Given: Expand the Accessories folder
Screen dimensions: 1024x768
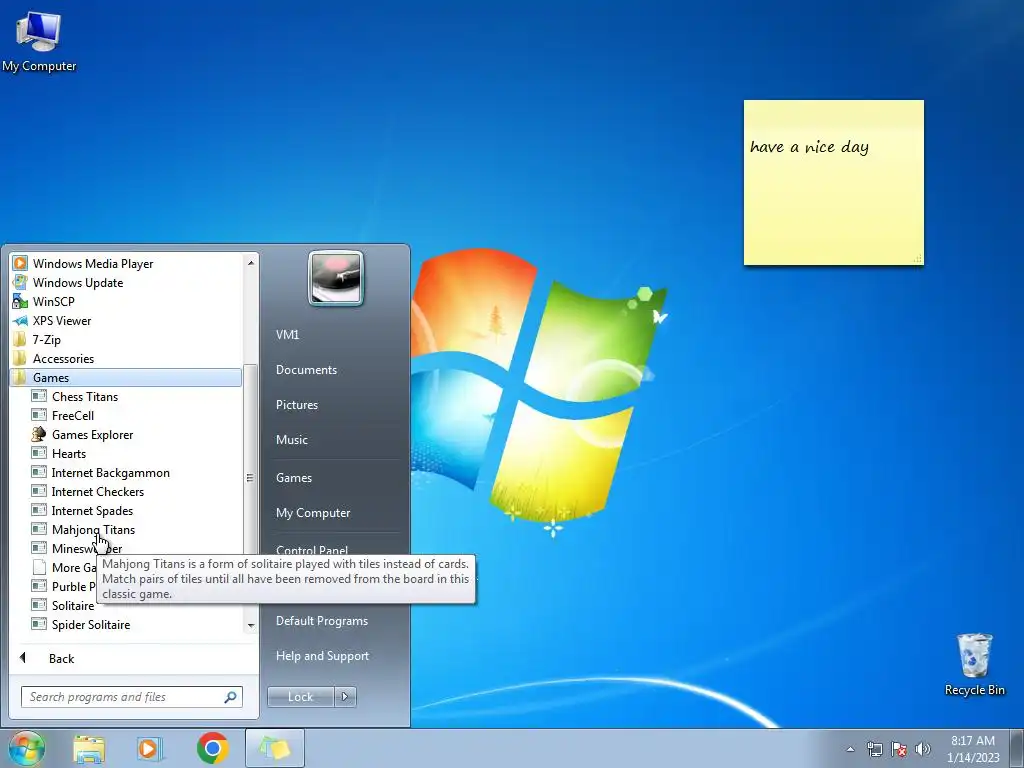Looking at the screenshot, I should 125,359.
